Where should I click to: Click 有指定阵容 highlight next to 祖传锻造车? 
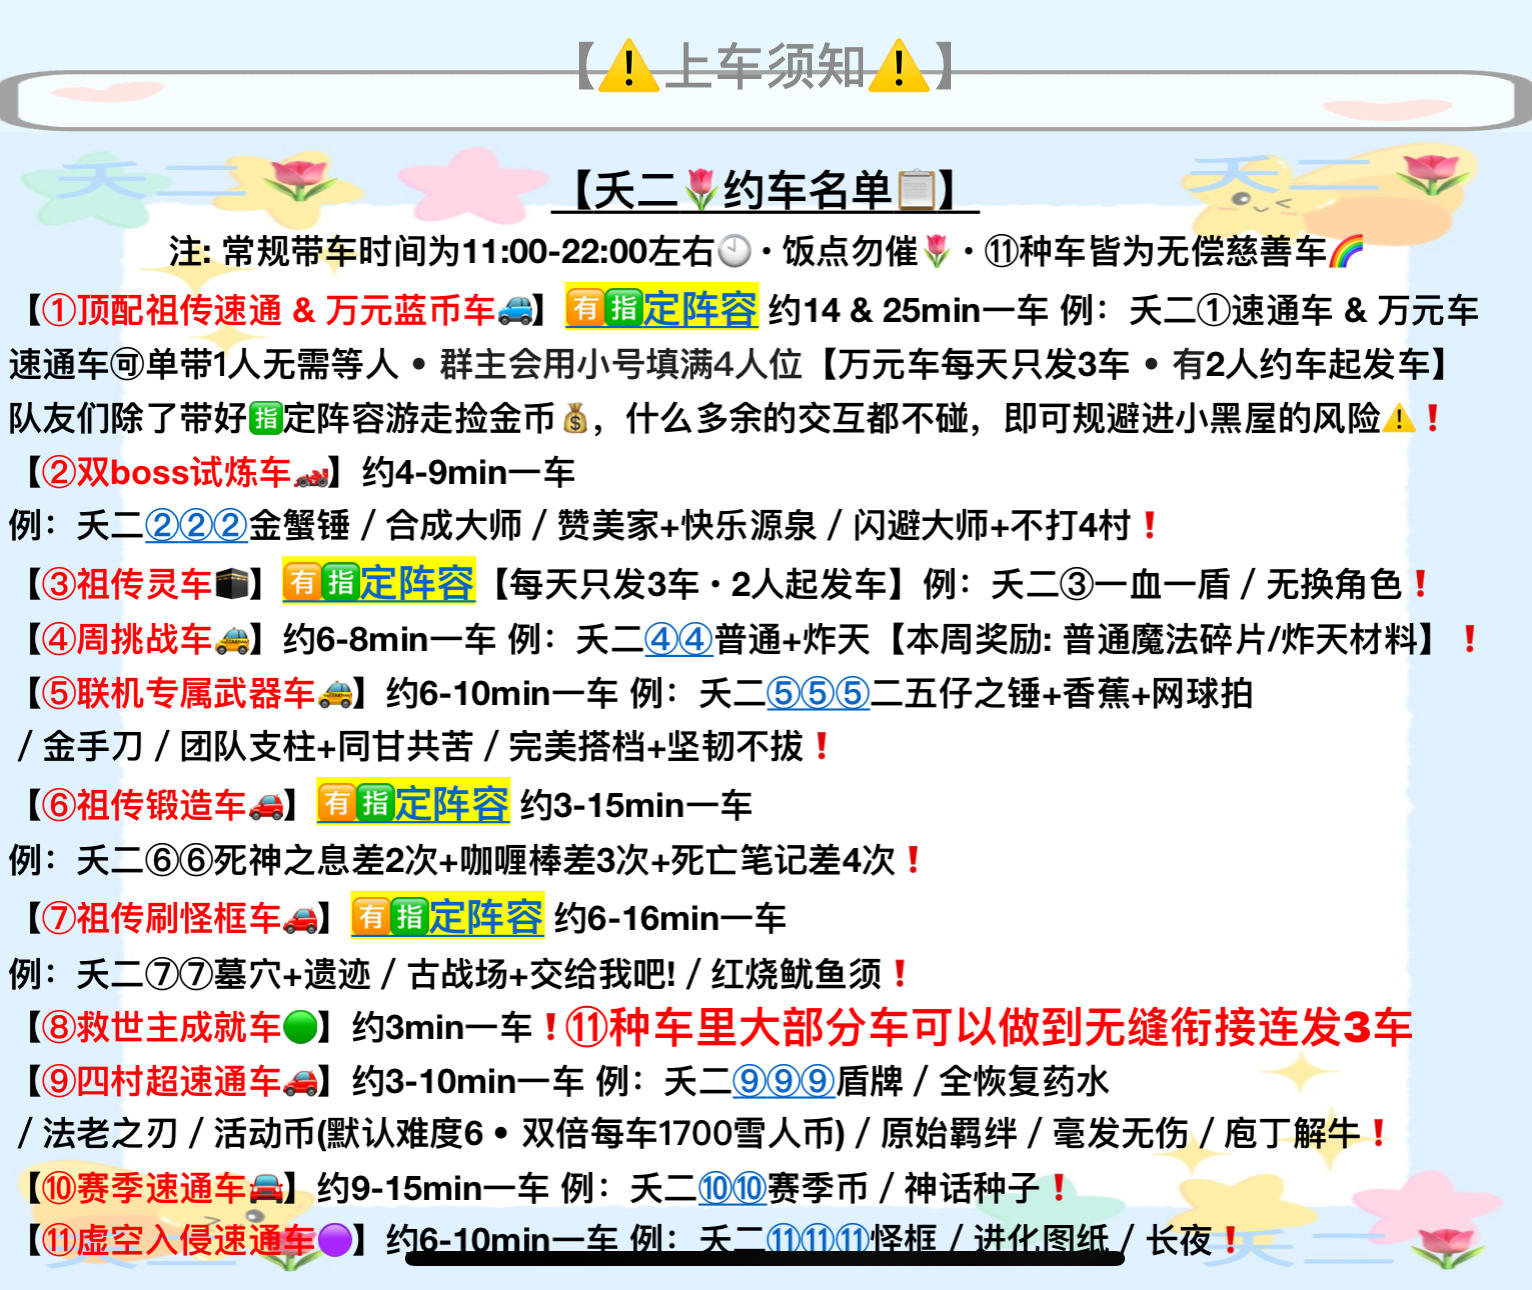(413, 803)
